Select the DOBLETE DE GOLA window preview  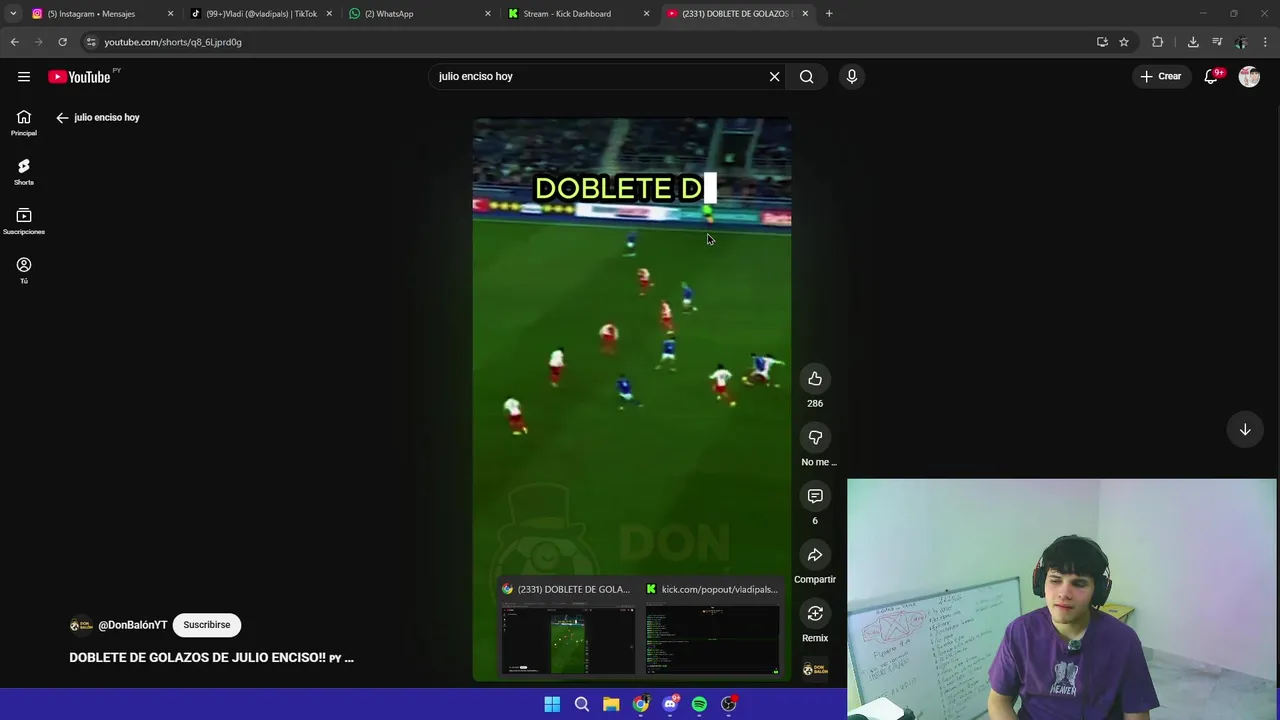point(568,630)
